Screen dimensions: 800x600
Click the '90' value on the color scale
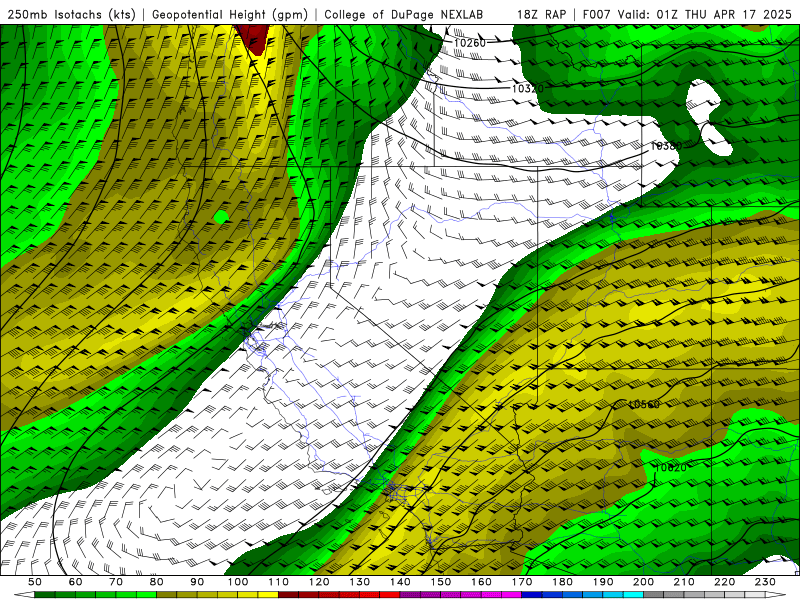(197, 582)
